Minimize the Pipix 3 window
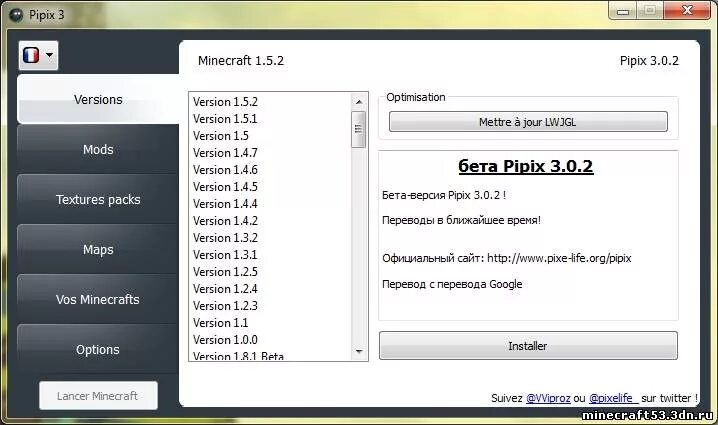 click(x=623, y=10)
